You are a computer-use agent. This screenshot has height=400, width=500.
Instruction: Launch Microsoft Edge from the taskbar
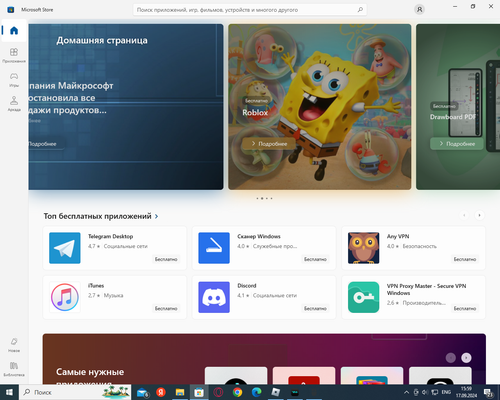256,392
